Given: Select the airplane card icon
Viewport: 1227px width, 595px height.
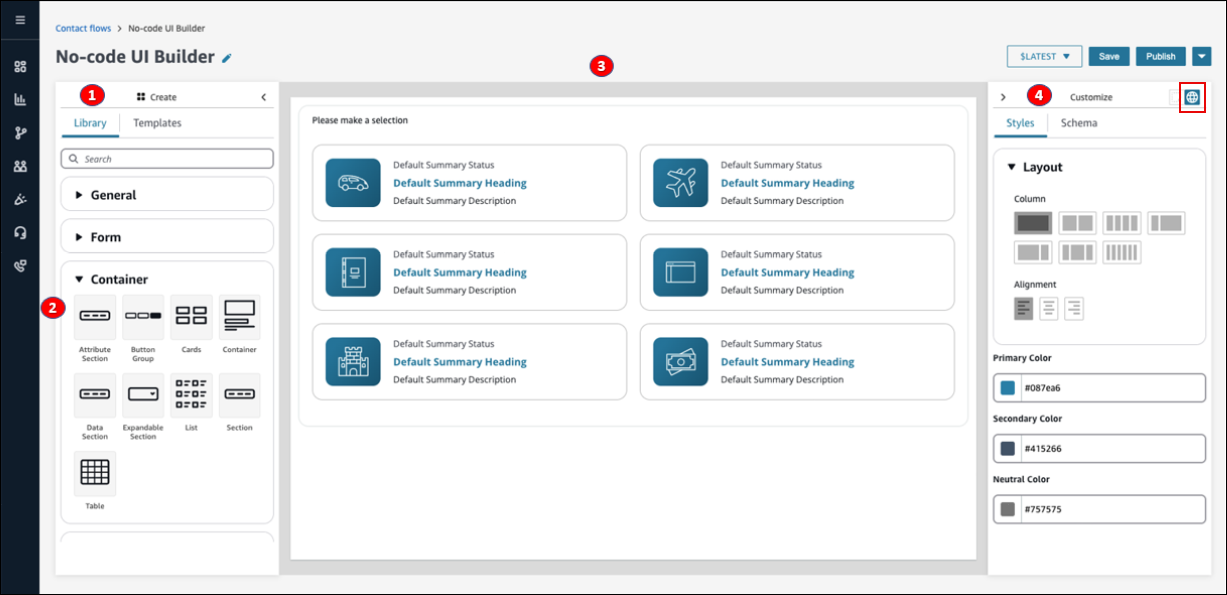Looking at the screenshot, I should point(681,183).
